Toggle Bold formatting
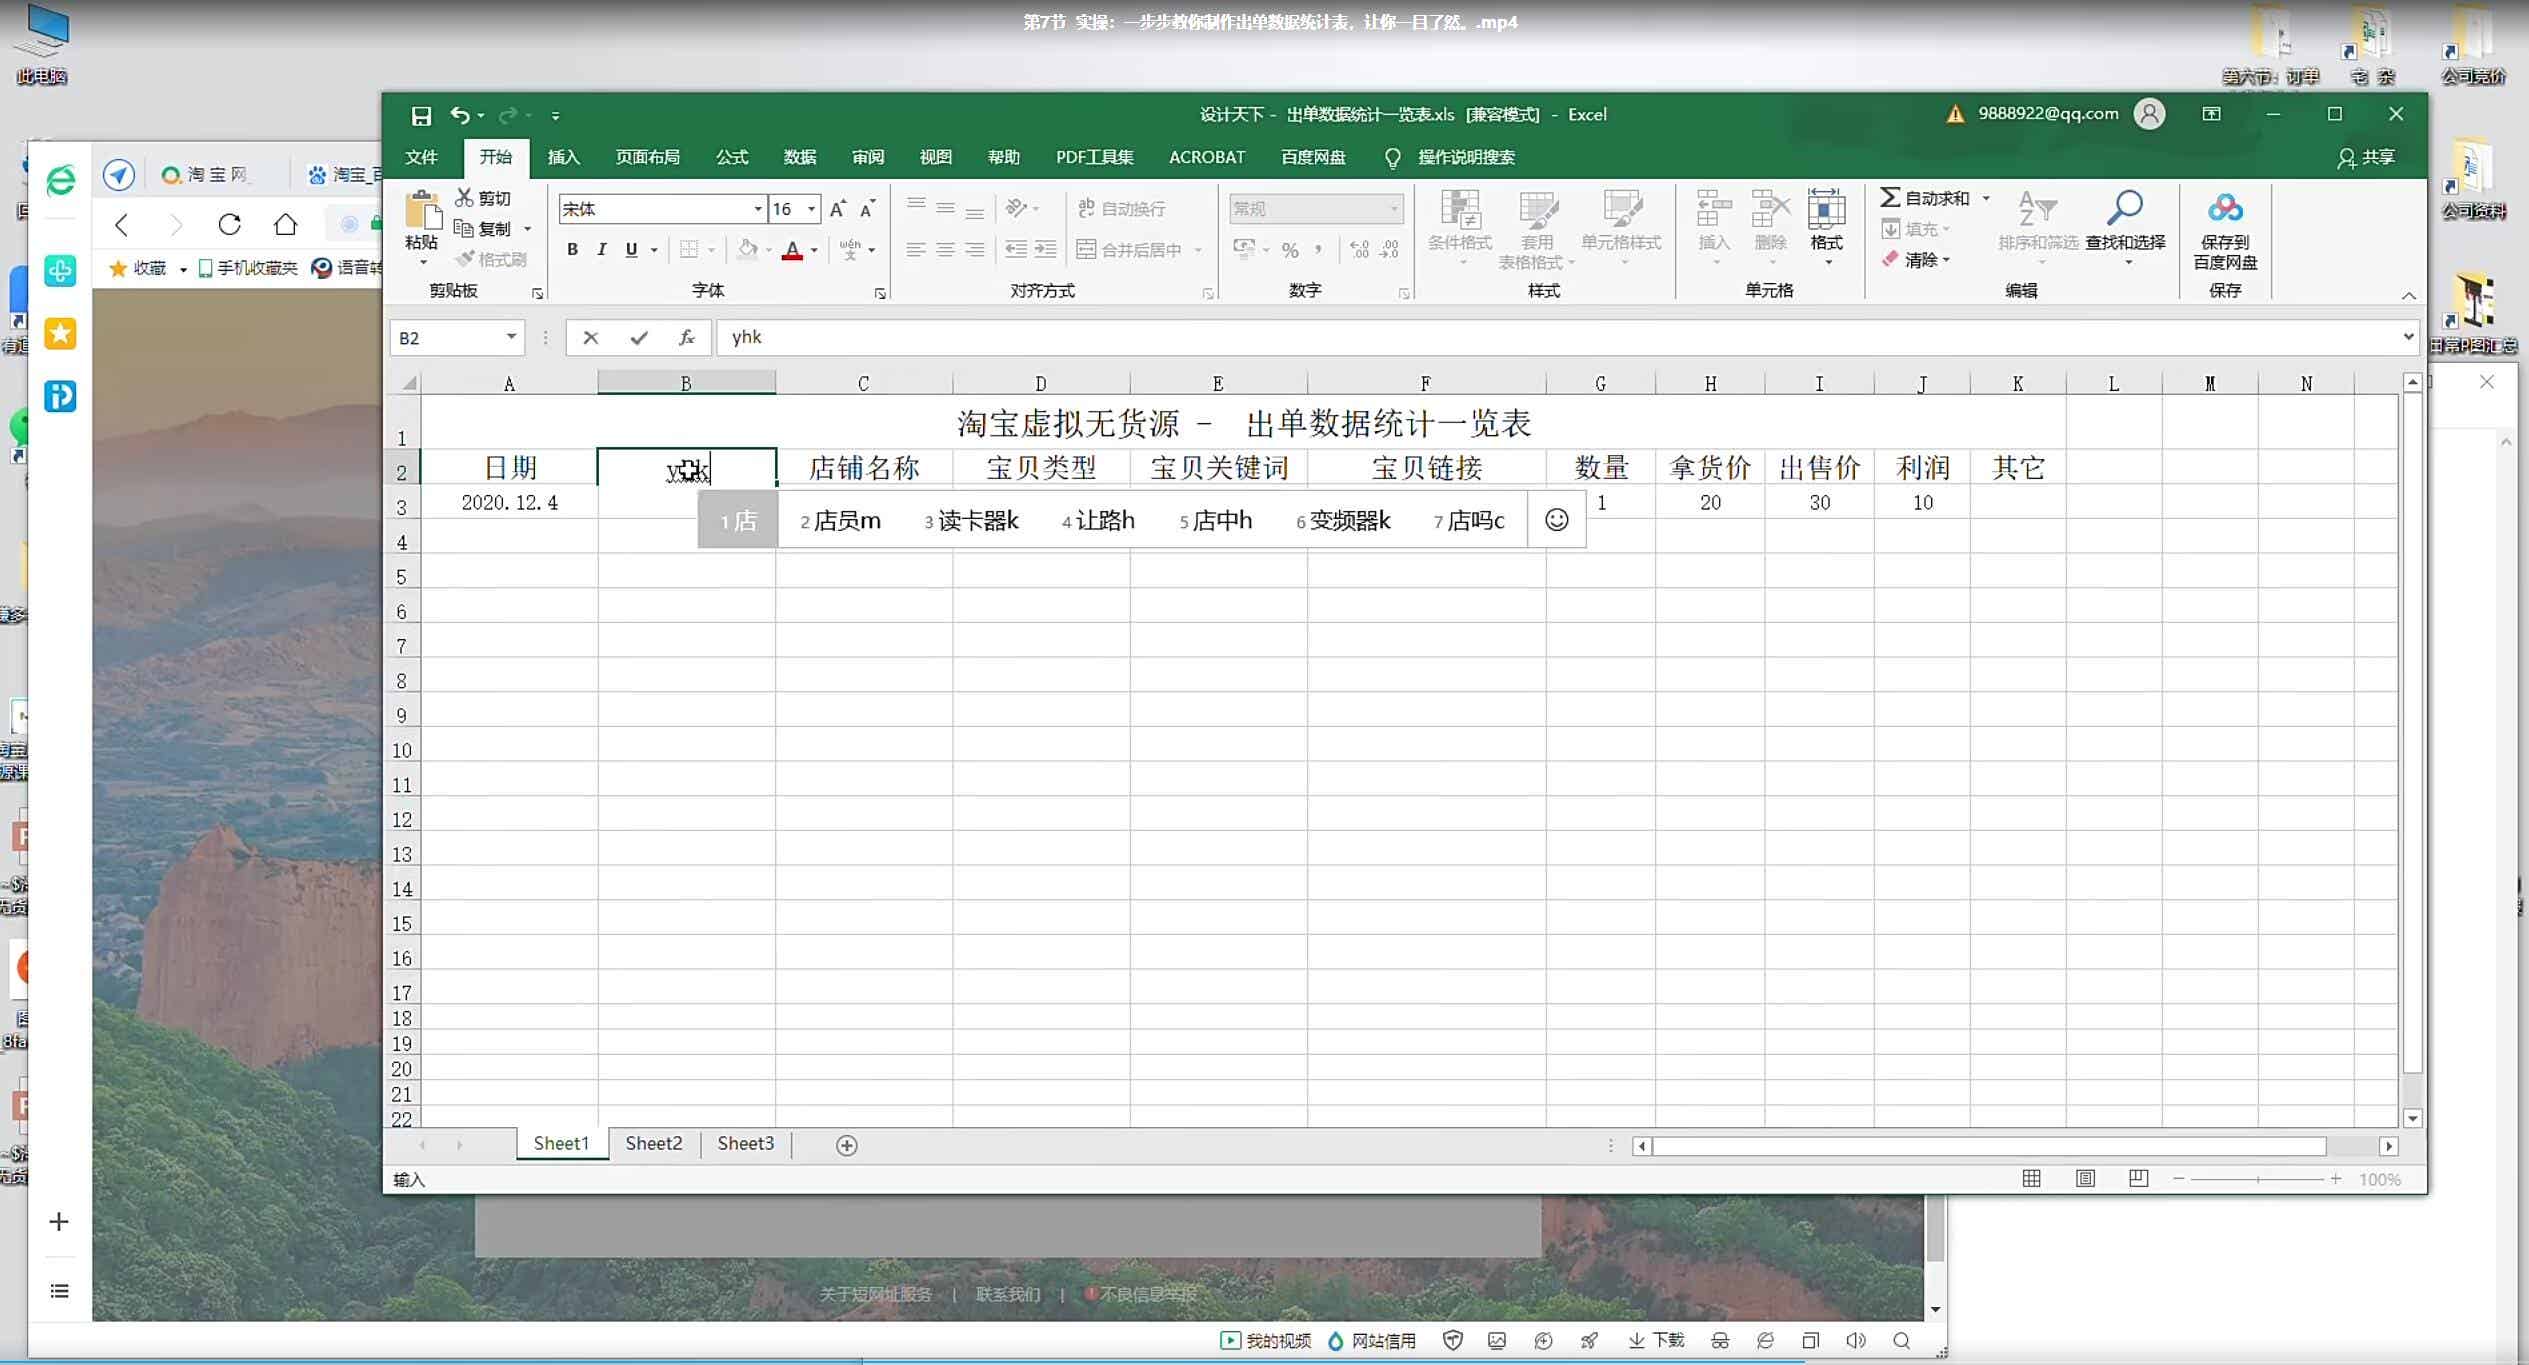 click(572, 250)
